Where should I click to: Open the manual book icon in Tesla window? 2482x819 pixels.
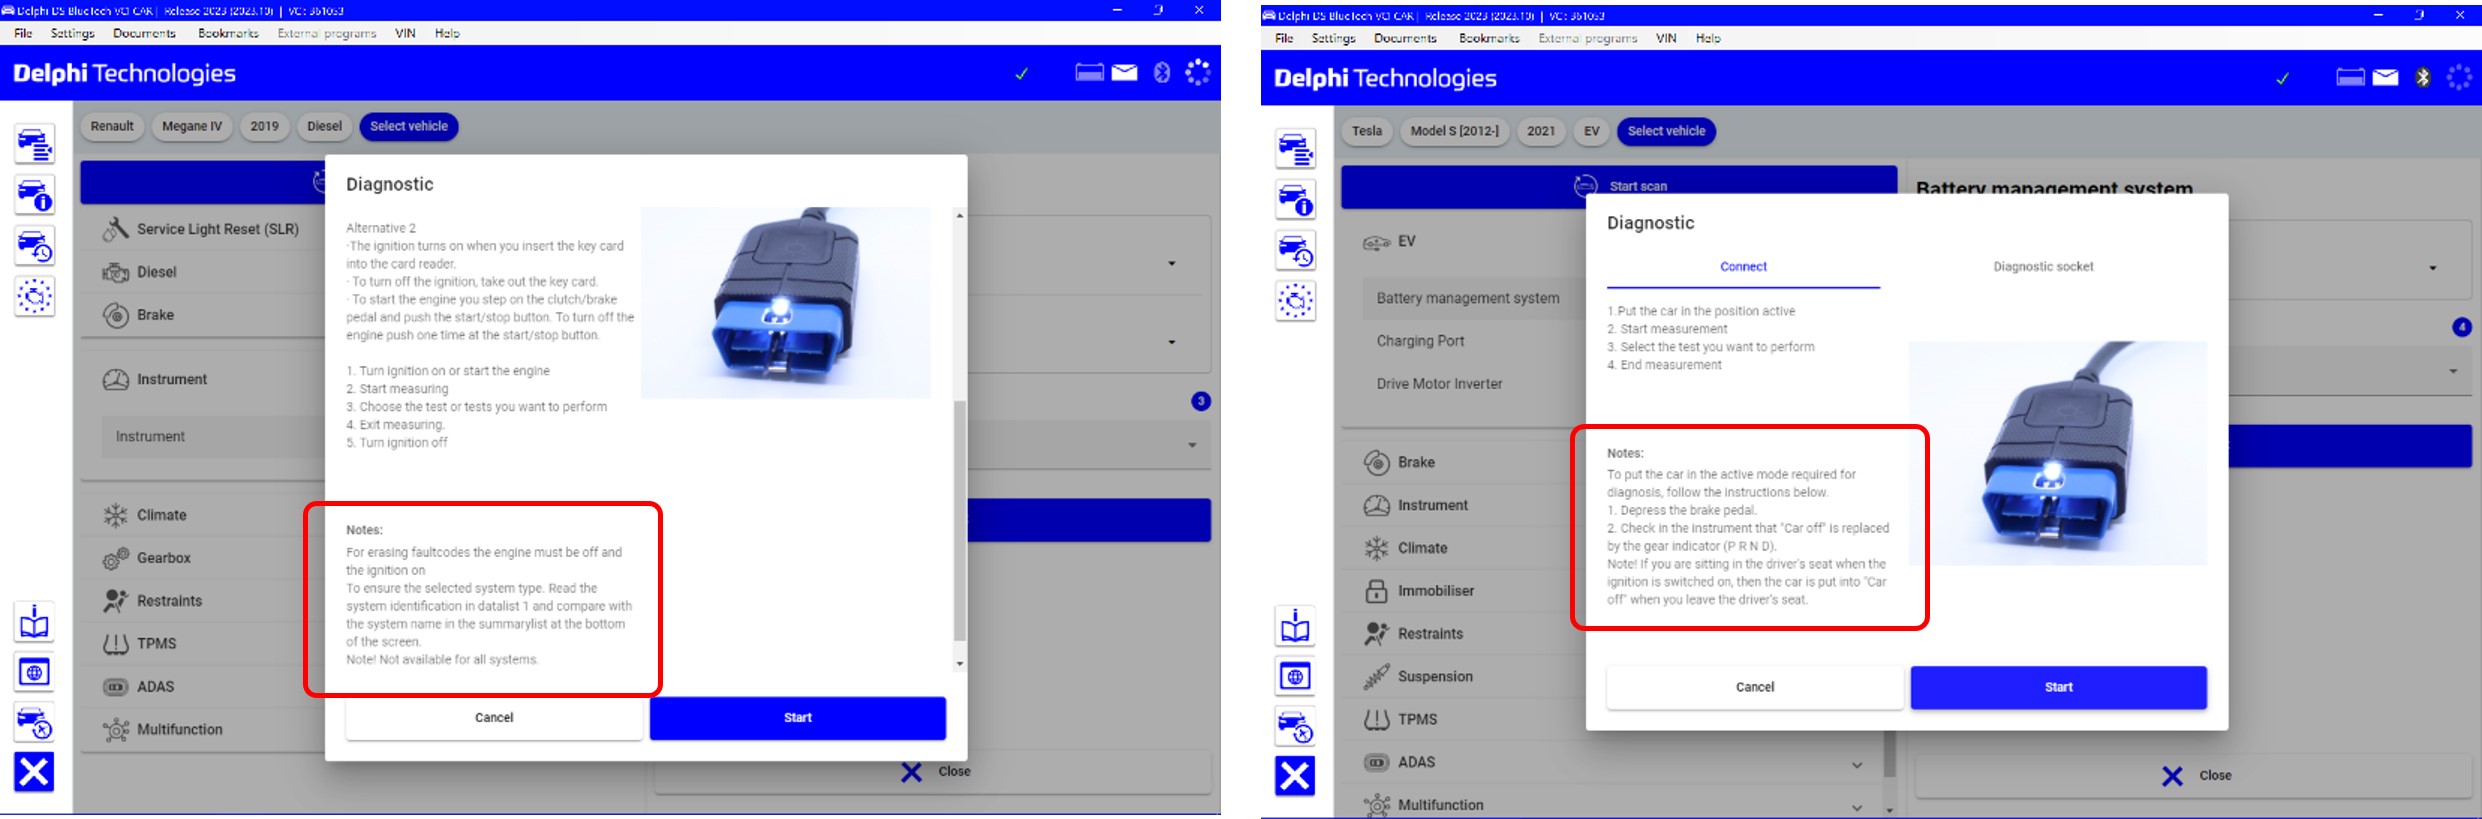[x=1295, y=627]
